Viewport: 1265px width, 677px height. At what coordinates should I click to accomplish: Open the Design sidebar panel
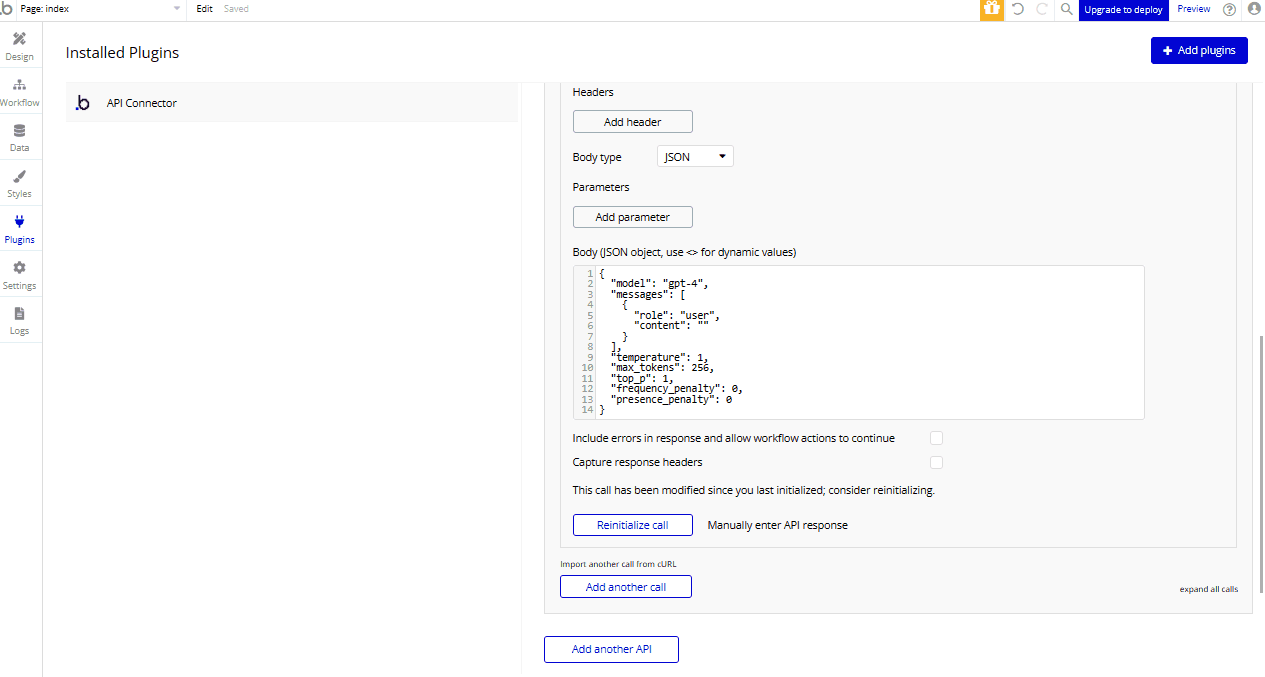(19, 47)
